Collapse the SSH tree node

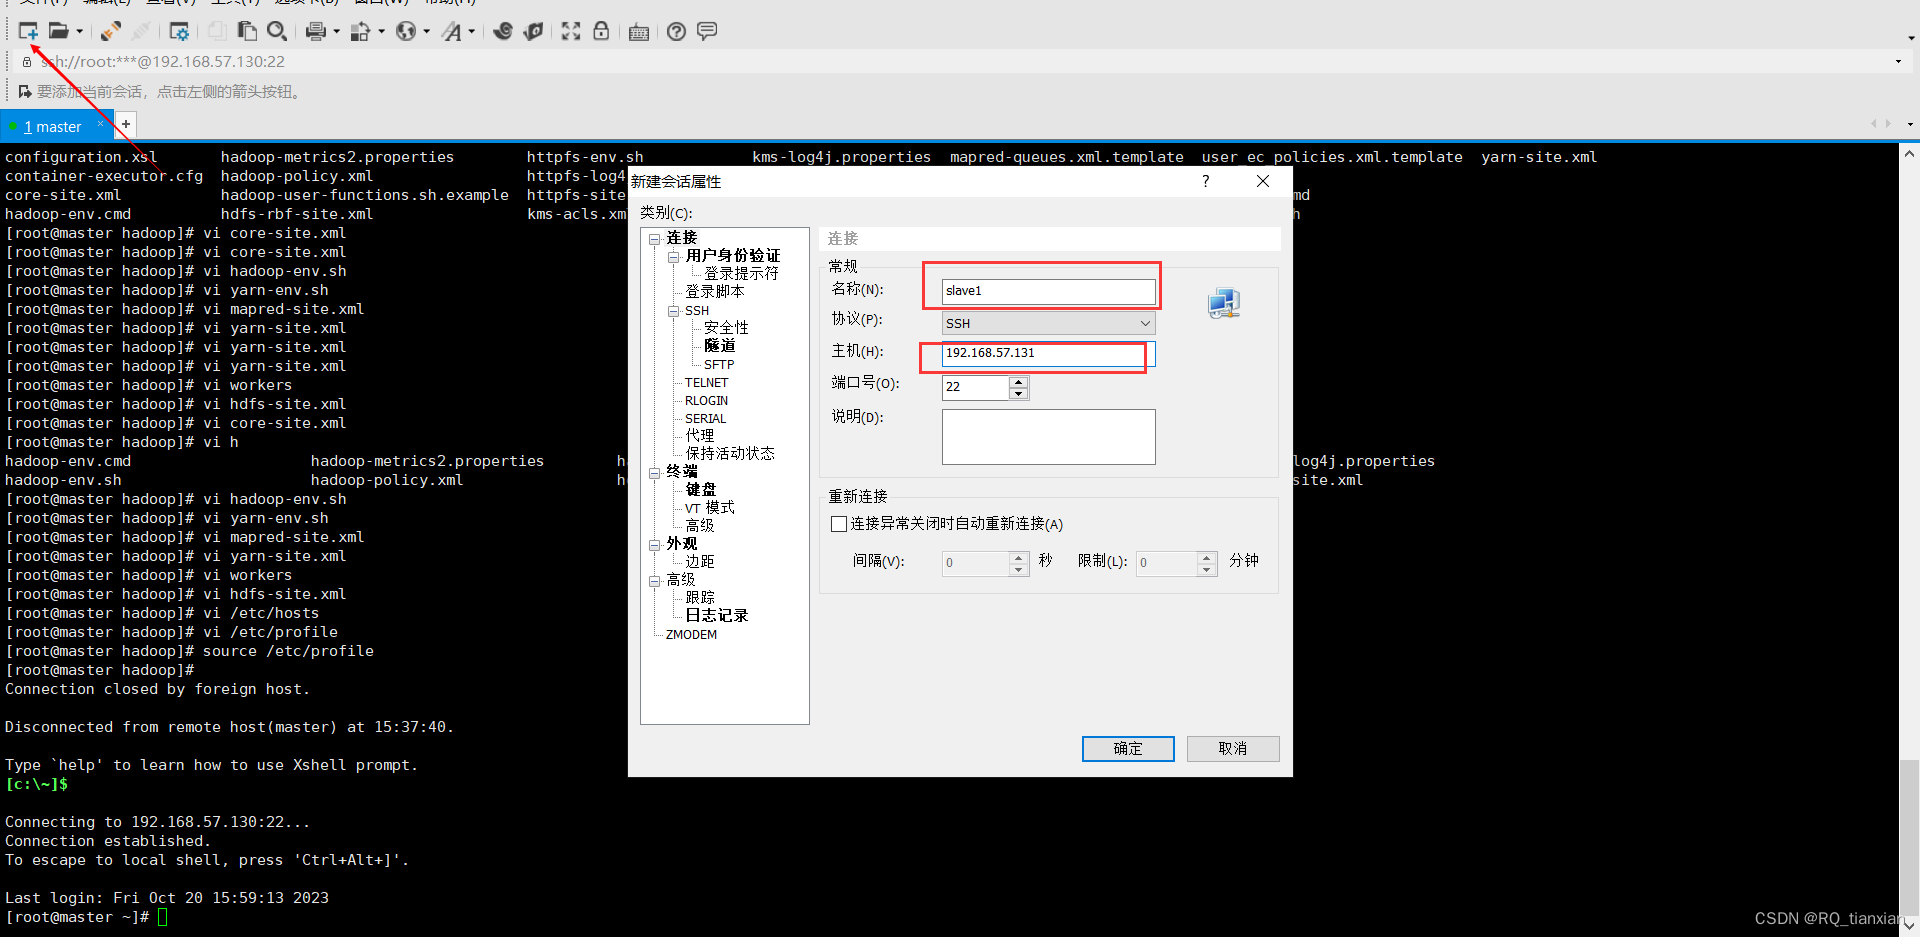pos(673,311)
